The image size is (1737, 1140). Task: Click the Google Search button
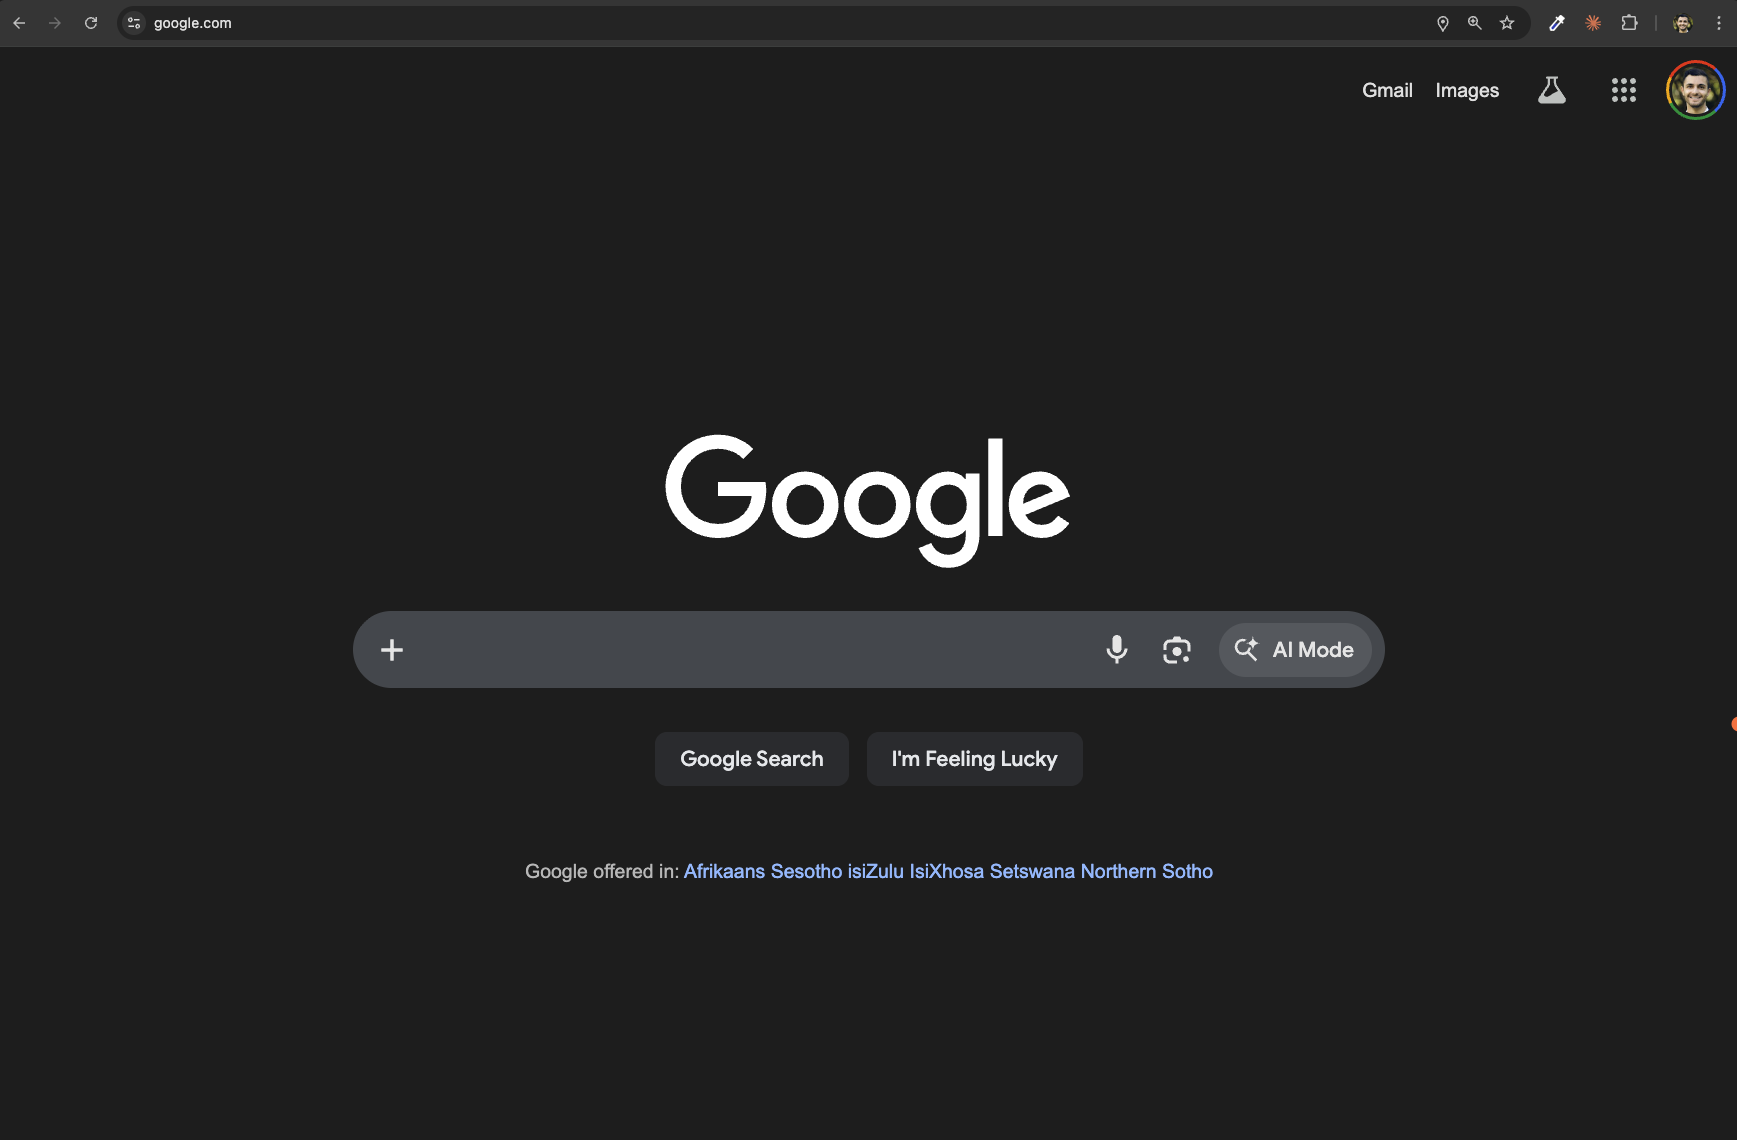pos(752,759)
